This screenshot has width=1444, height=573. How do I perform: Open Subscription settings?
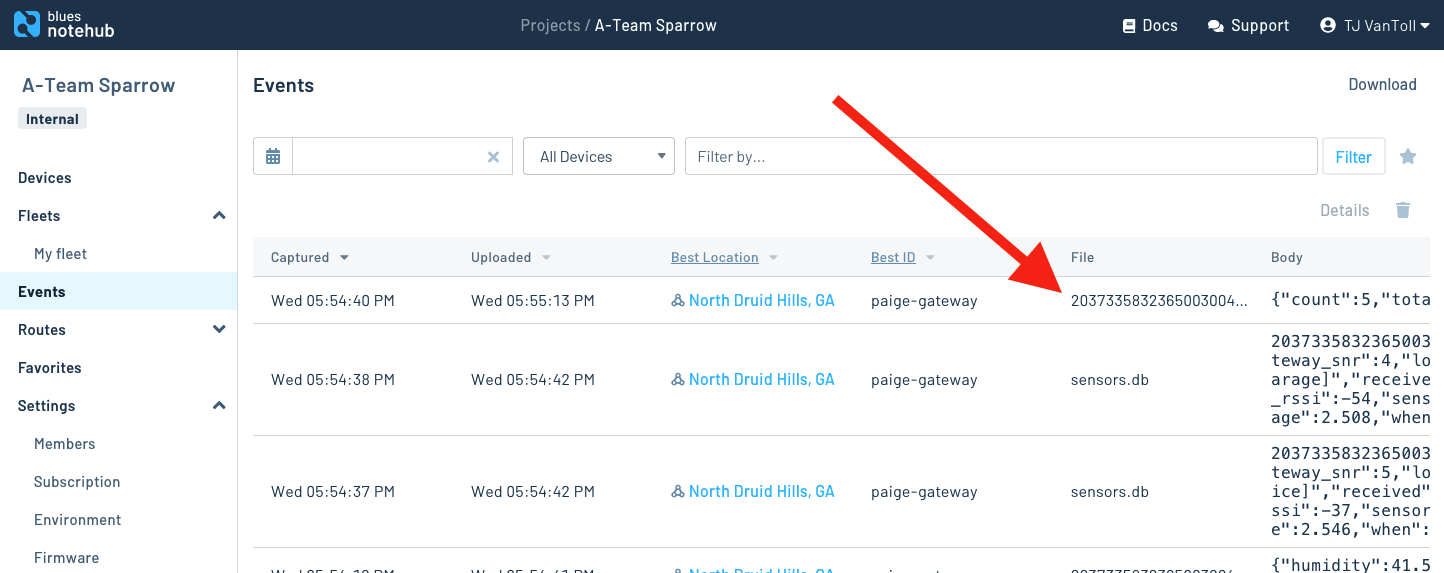(77, 481)
